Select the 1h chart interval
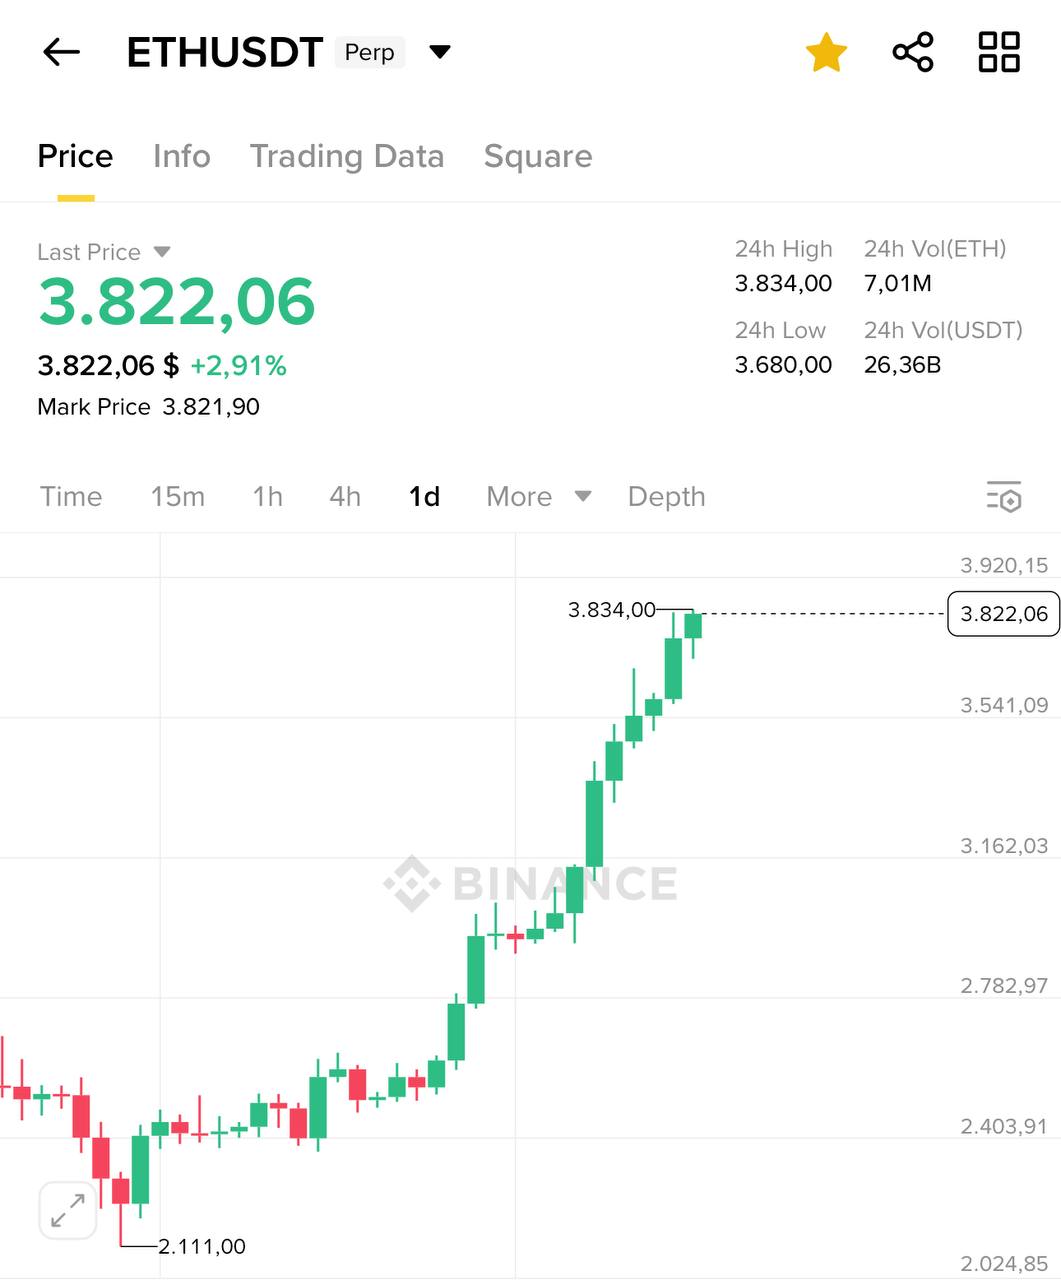Viewport: 1061px width, 1280px height. [x=267, y=496]
